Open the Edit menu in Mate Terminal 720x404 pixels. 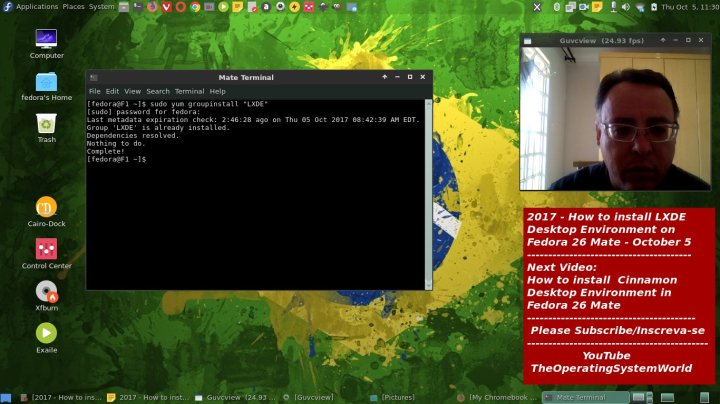click(112, 91)
